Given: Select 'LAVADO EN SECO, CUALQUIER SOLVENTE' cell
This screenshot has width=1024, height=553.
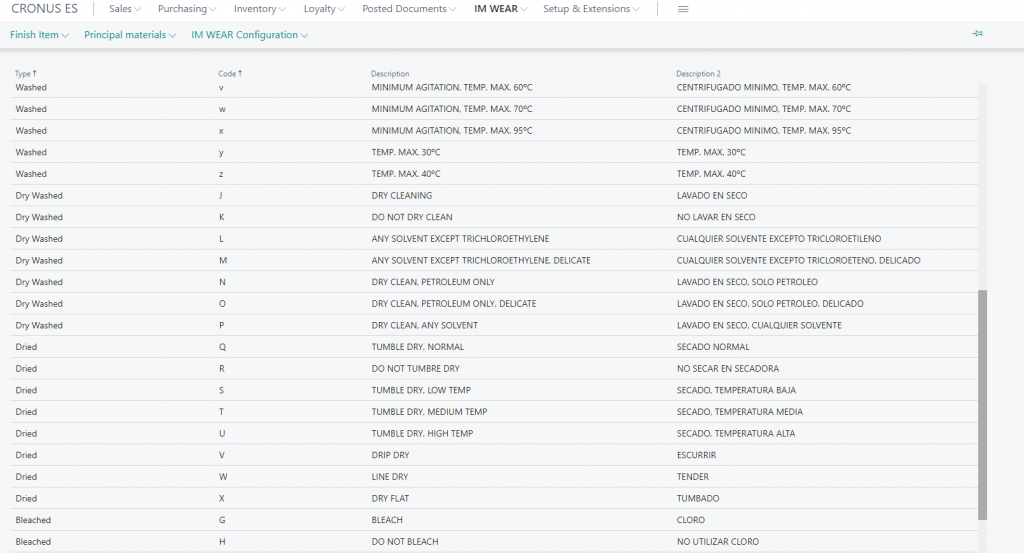Looking at the screenshot, I should click(759, 324).
